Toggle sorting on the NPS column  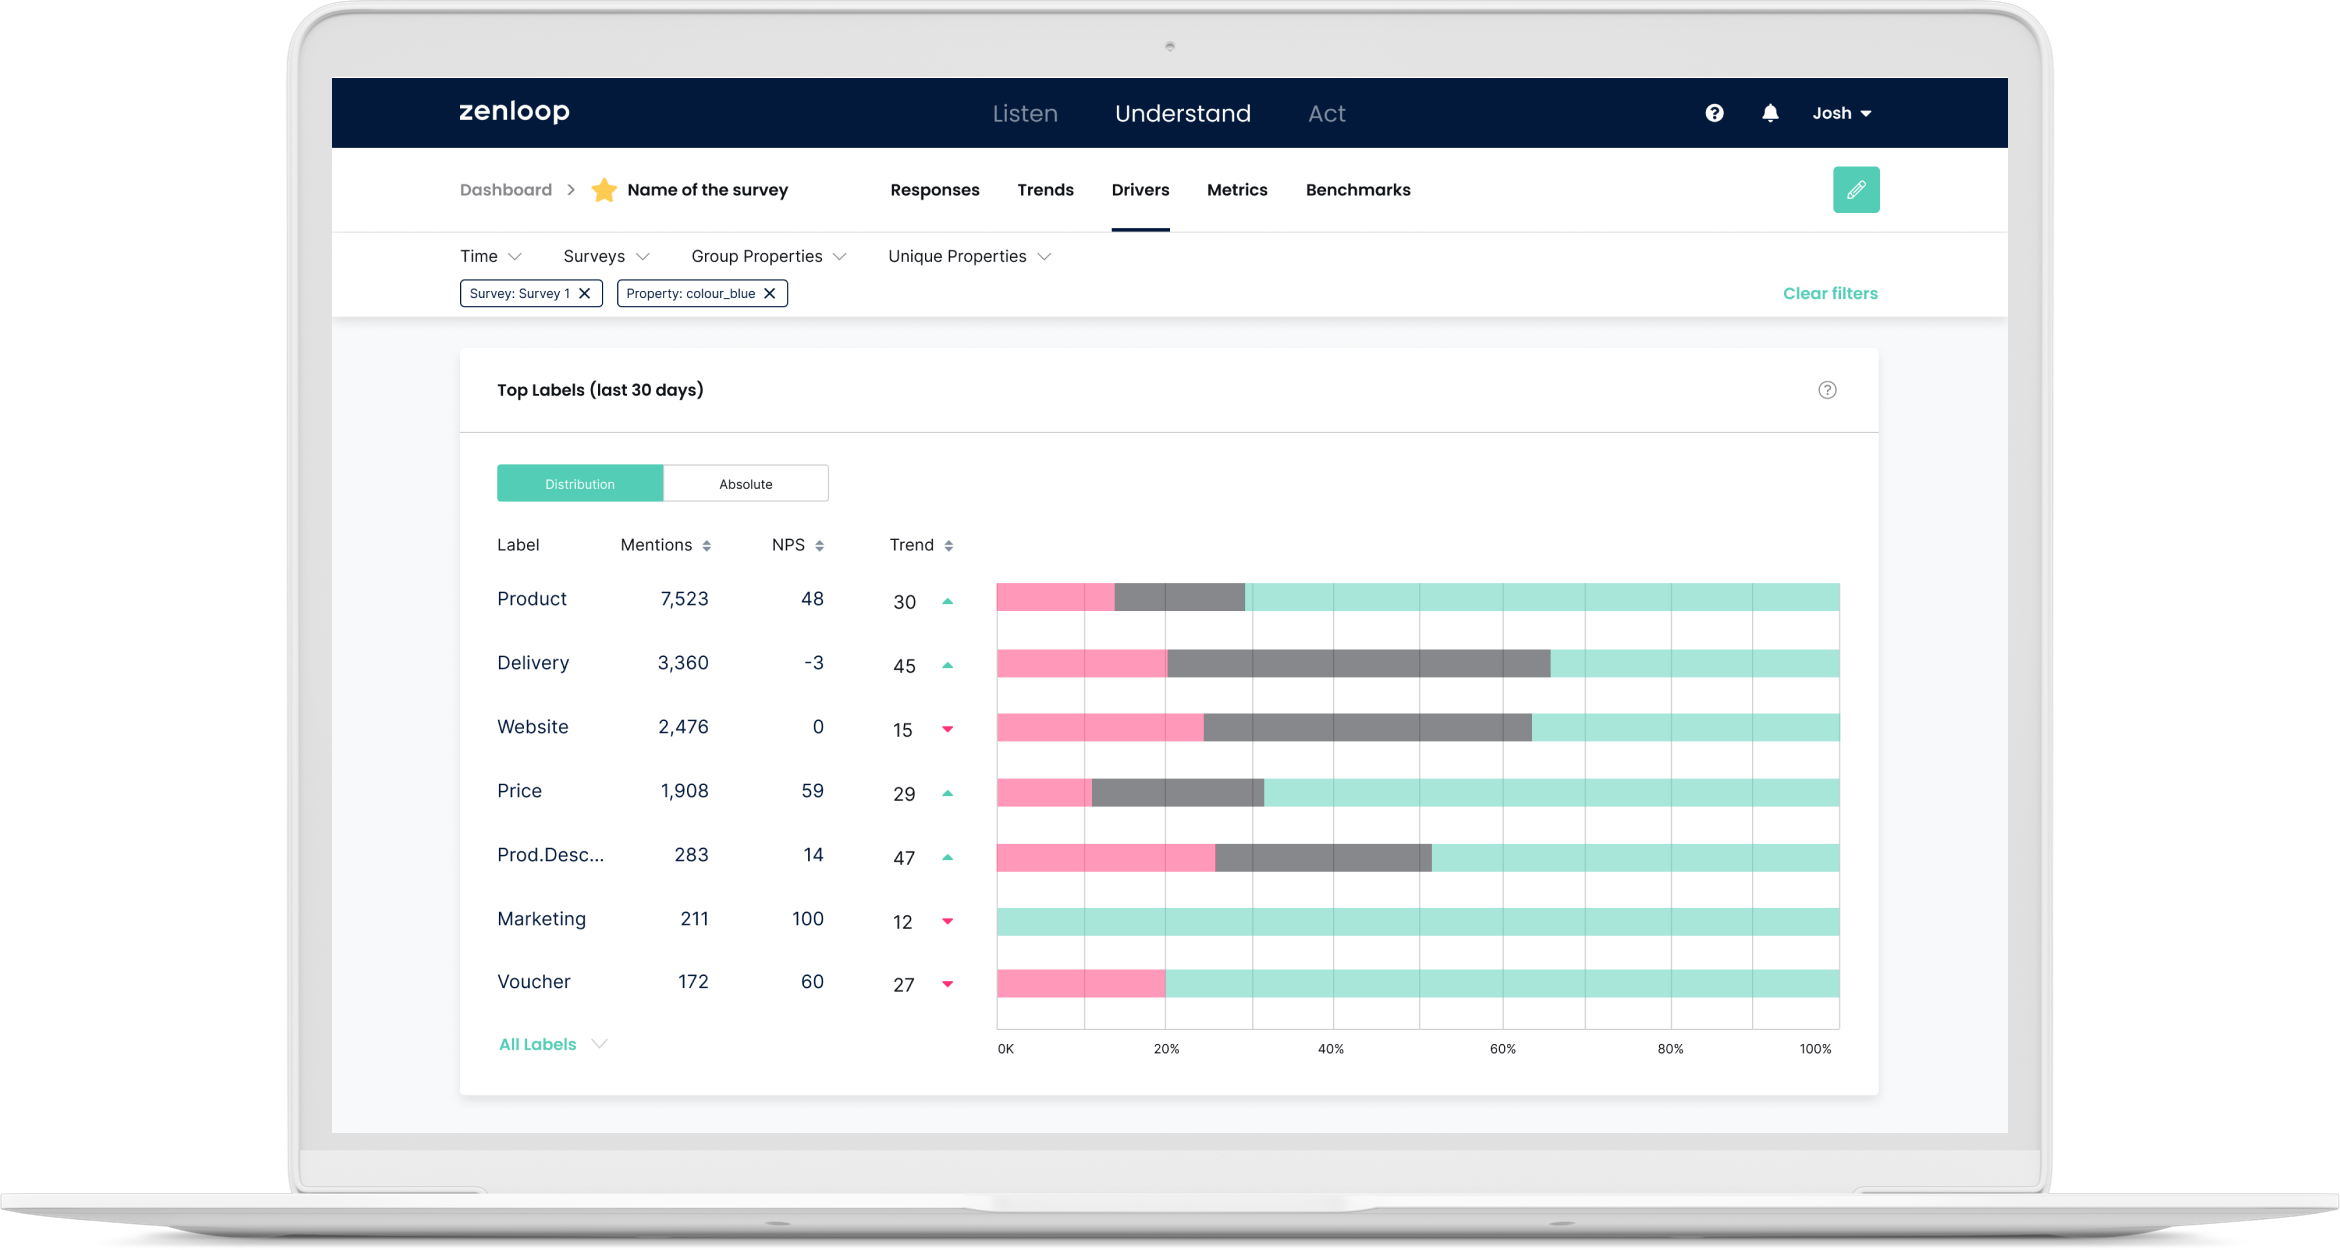(819, 545)
